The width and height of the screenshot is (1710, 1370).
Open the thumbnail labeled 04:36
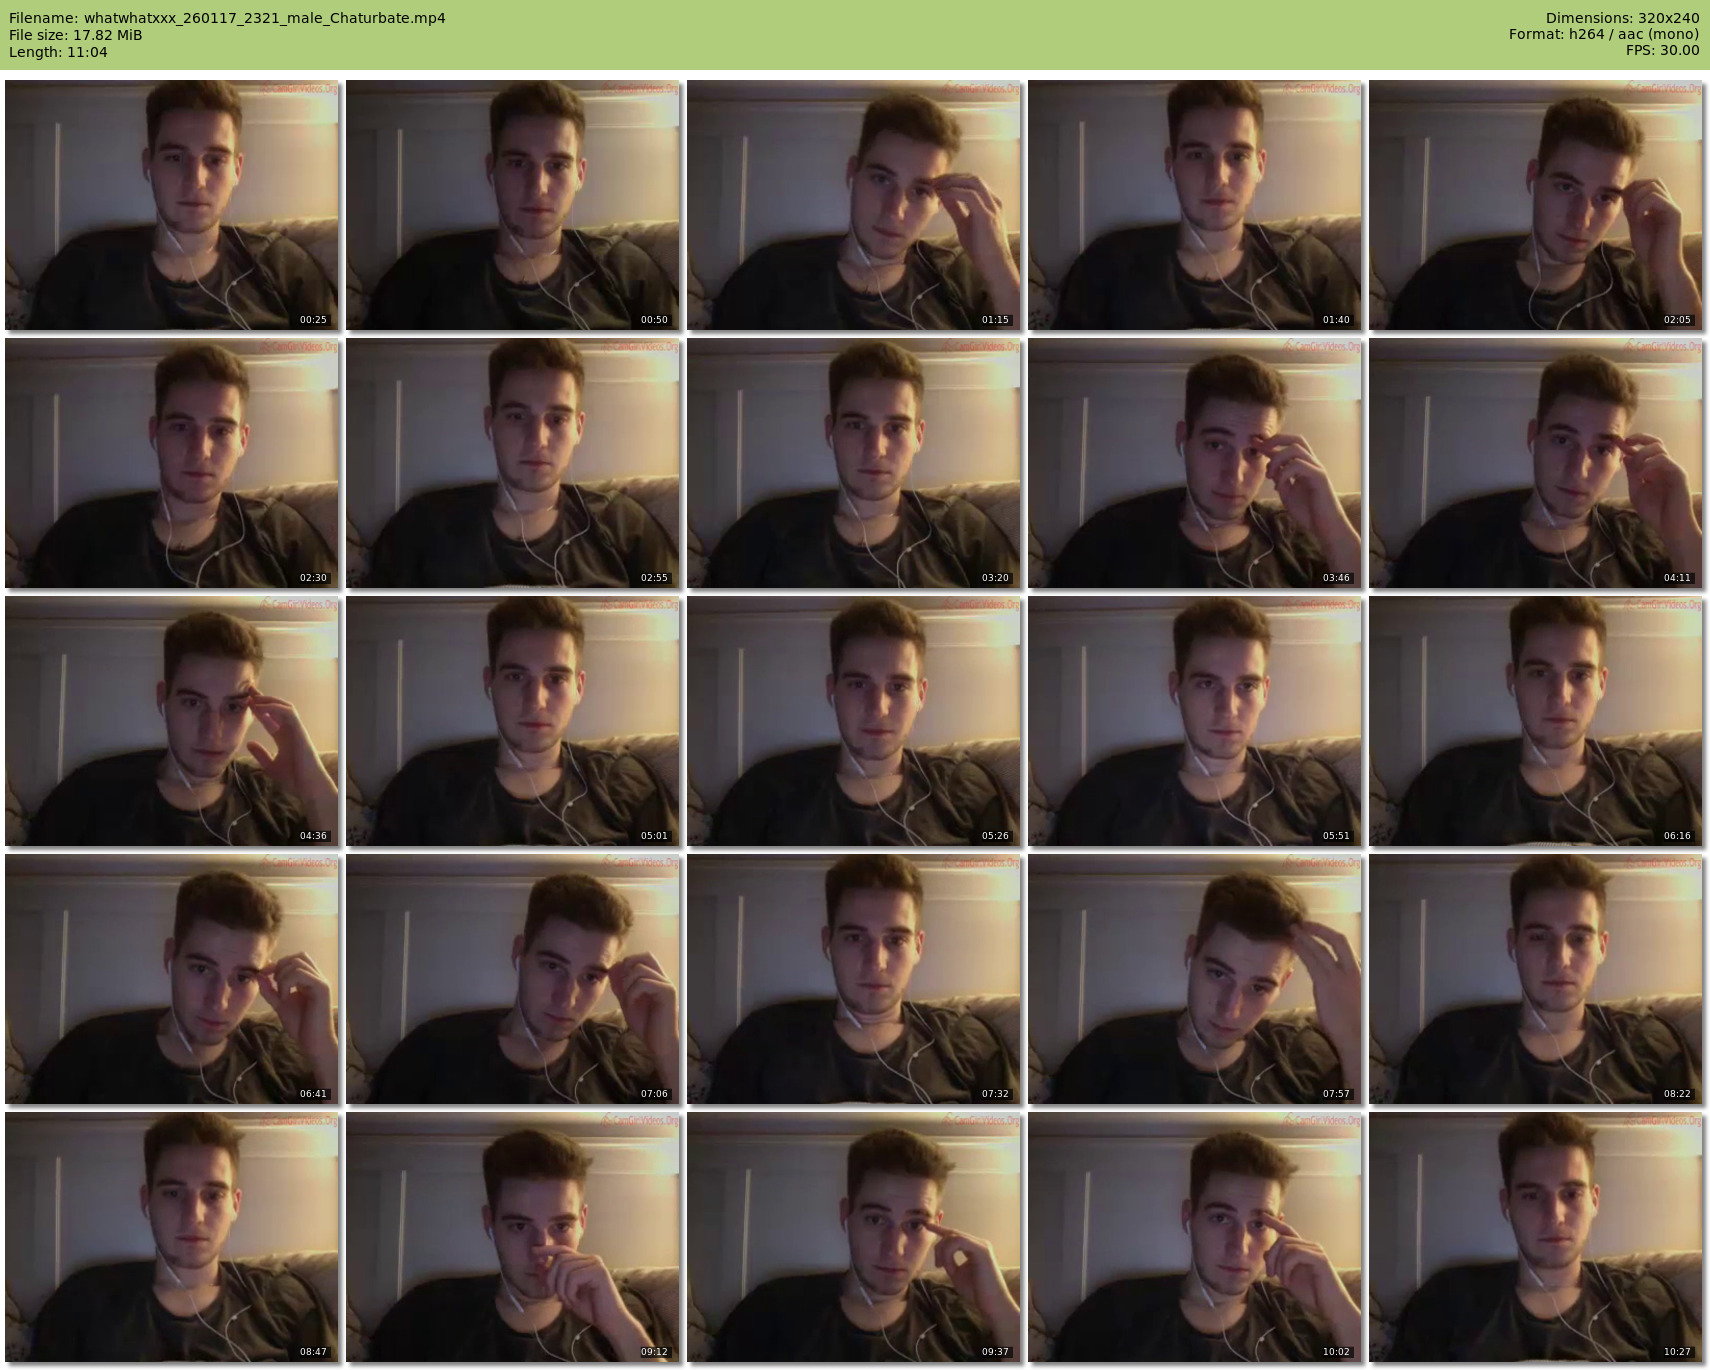(x=171, y=721)
